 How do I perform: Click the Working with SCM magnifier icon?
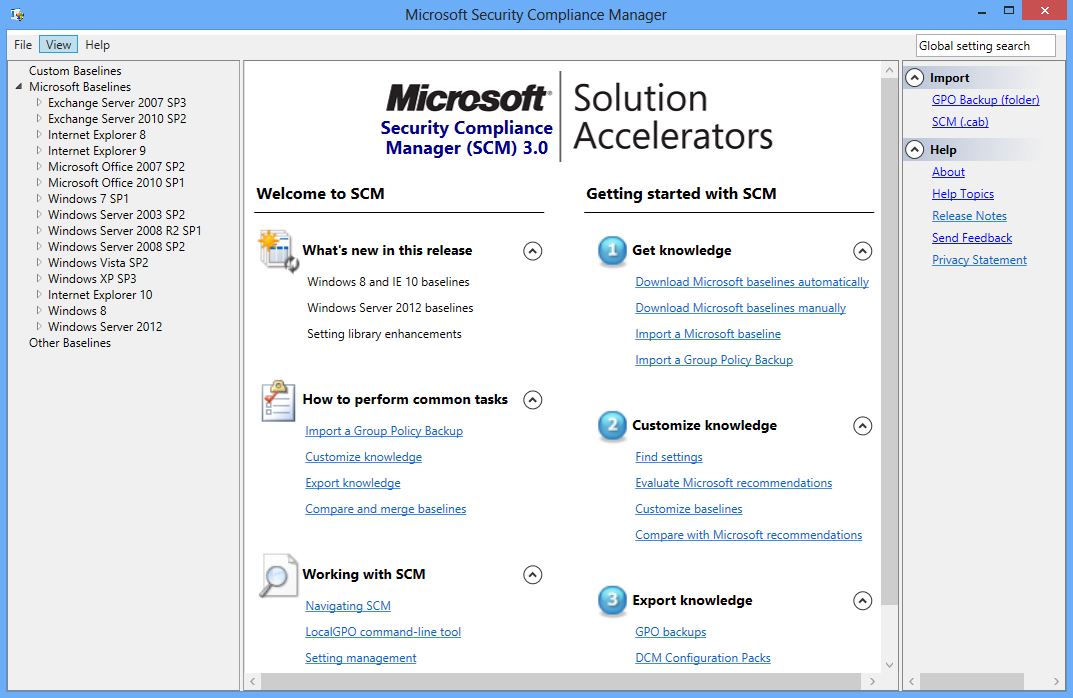[278, 575]
